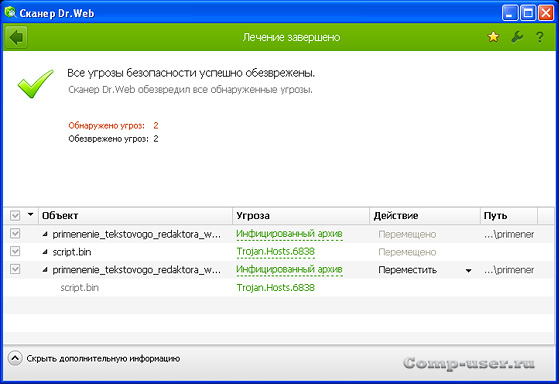Viewport: 559px width, 384px height.
Task: Collapse details with Скрыть дополнительную информацию arrow
Action: coord(15,358)
